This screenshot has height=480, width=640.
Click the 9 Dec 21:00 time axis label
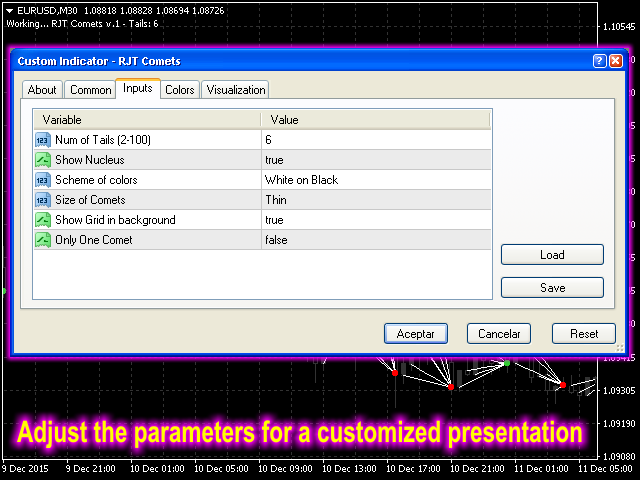click(x=91, y=469)
